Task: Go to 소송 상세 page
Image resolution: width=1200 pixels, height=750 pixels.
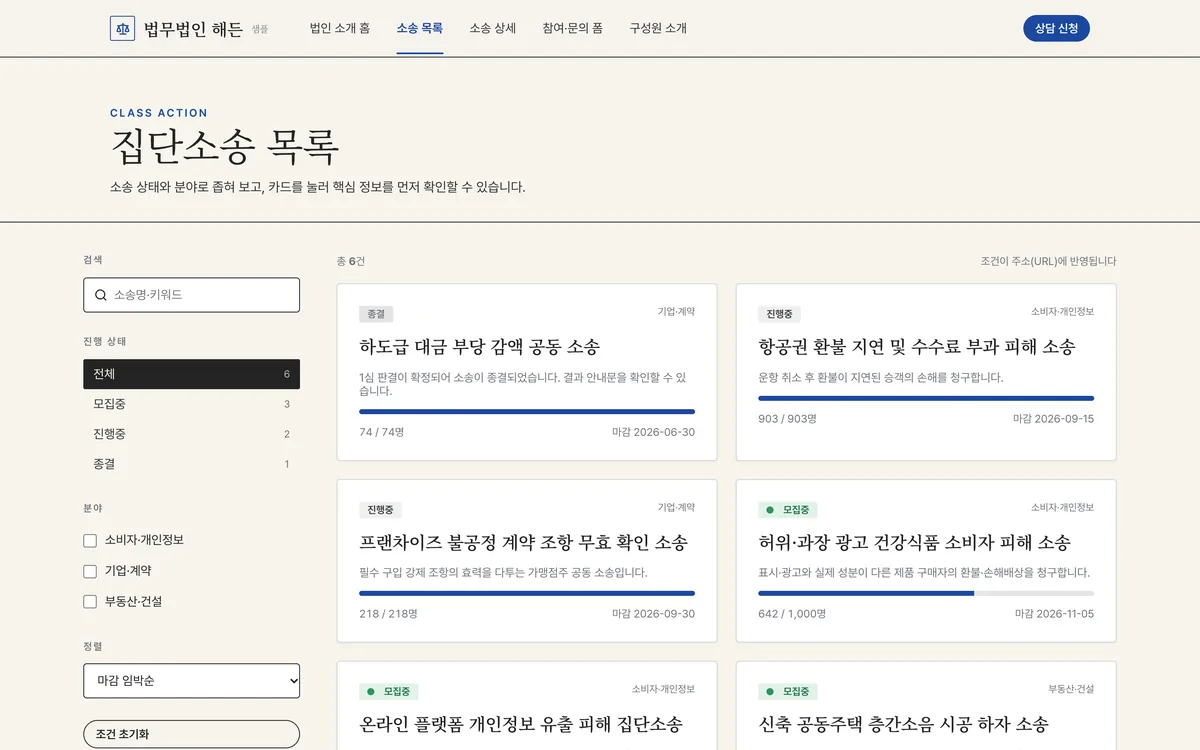Action: [493, 28]
